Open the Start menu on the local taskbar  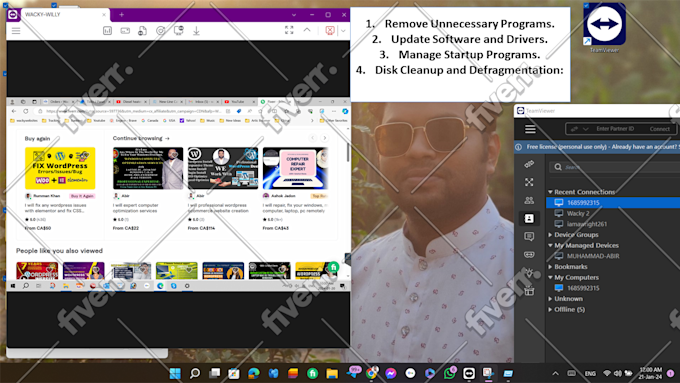point(175,373)
